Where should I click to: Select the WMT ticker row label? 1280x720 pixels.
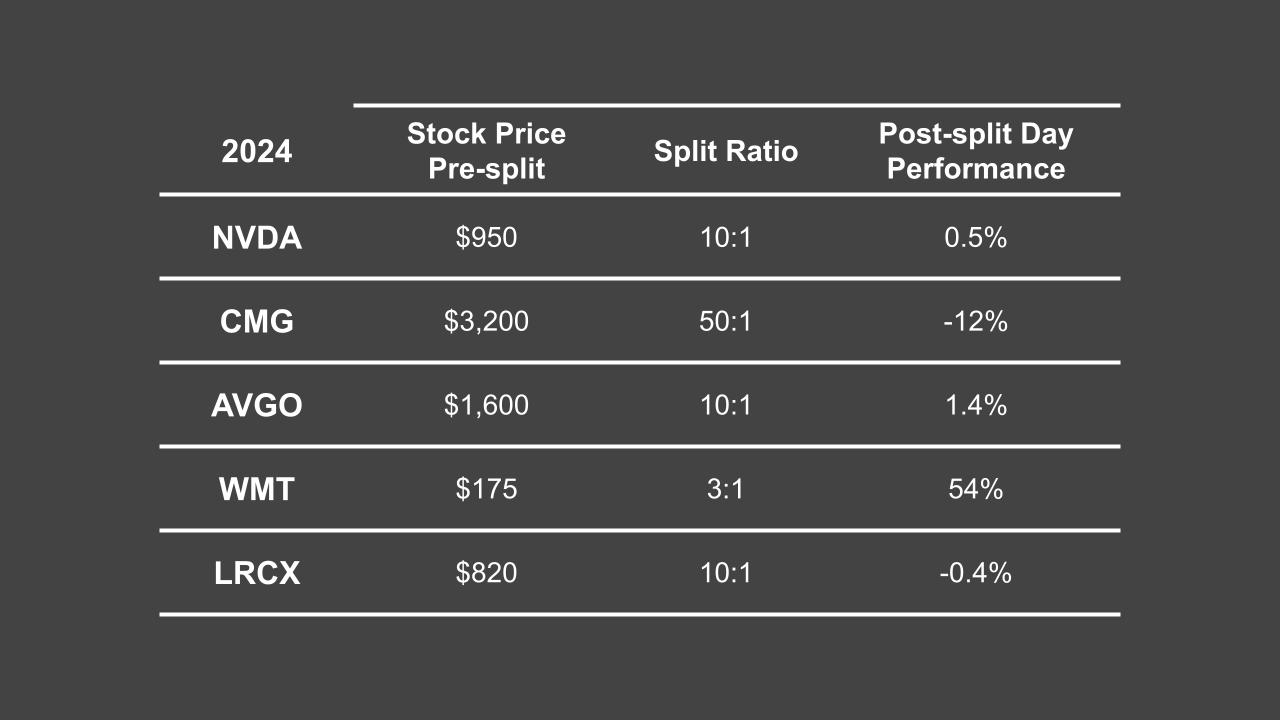(x=257, y=490)
